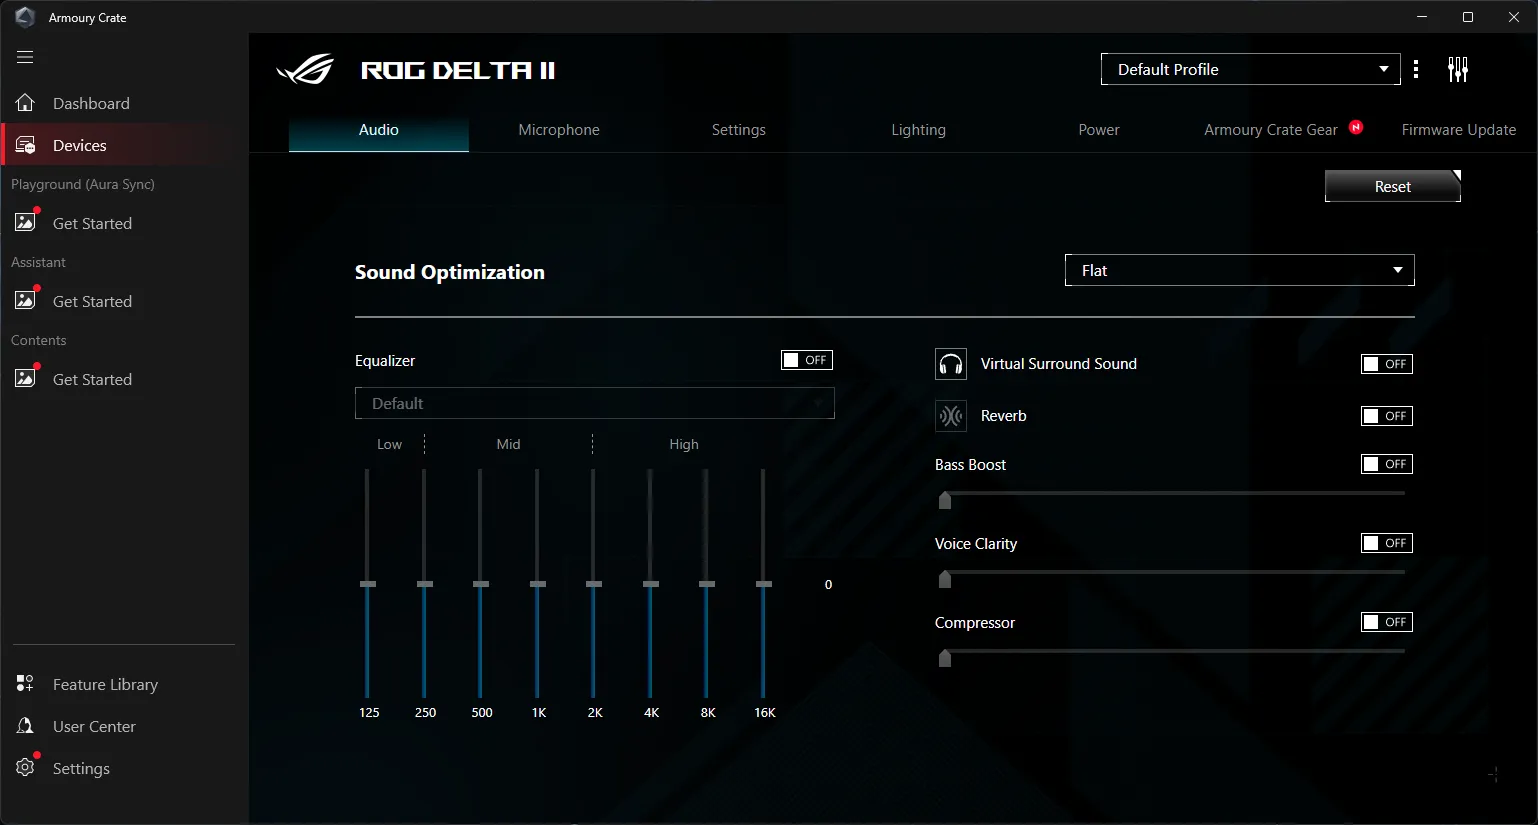Click the 500 Hz equalizer slider handle

(481, 584)
